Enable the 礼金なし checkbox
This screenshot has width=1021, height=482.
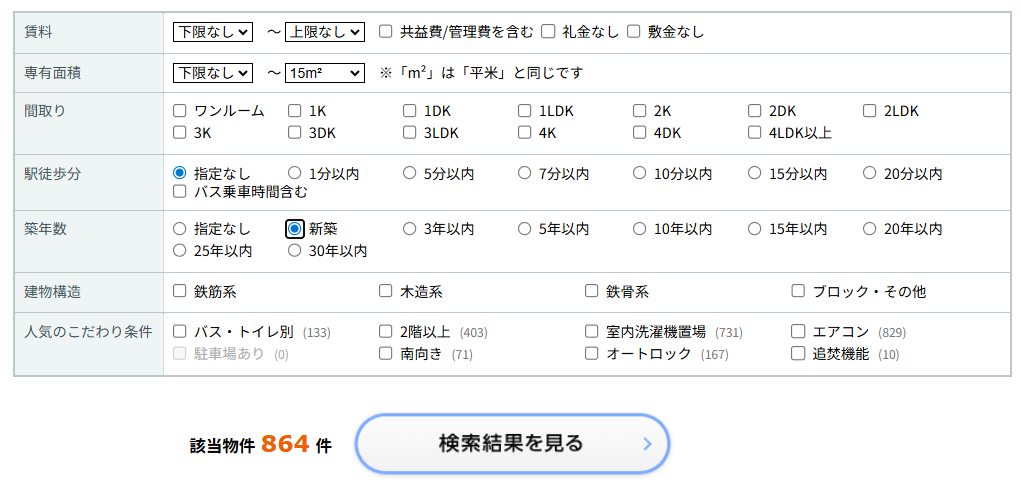coord(548,32)
